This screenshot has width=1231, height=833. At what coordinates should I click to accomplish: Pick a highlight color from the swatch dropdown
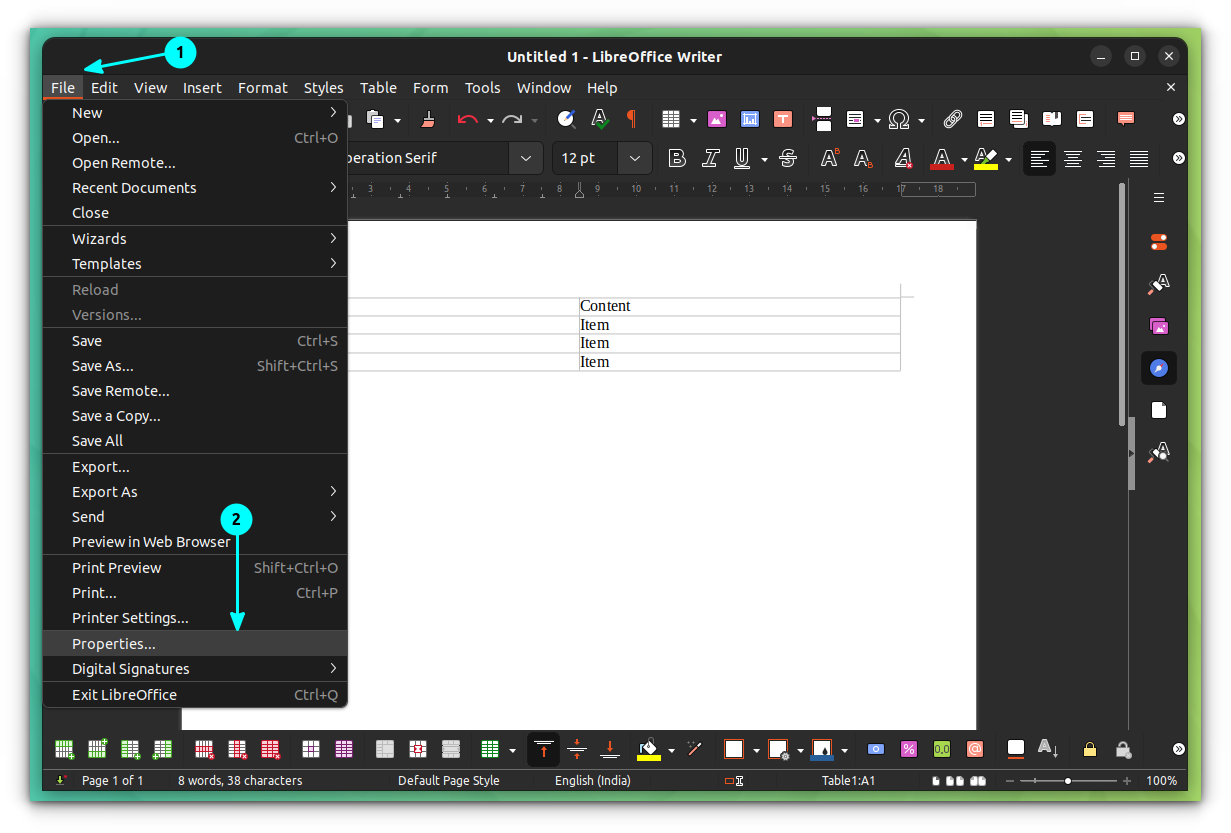(1007, 158)
